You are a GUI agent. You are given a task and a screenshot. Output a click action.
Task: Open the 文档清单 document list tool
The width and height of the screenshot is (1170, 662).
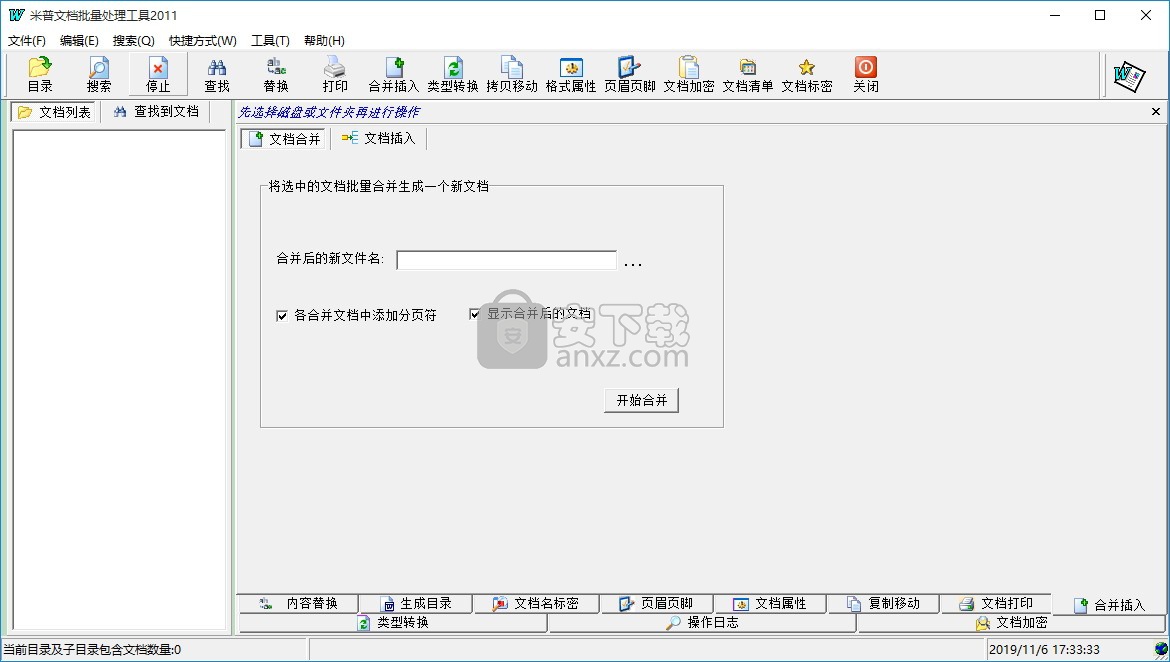click(x=748, y=75)
